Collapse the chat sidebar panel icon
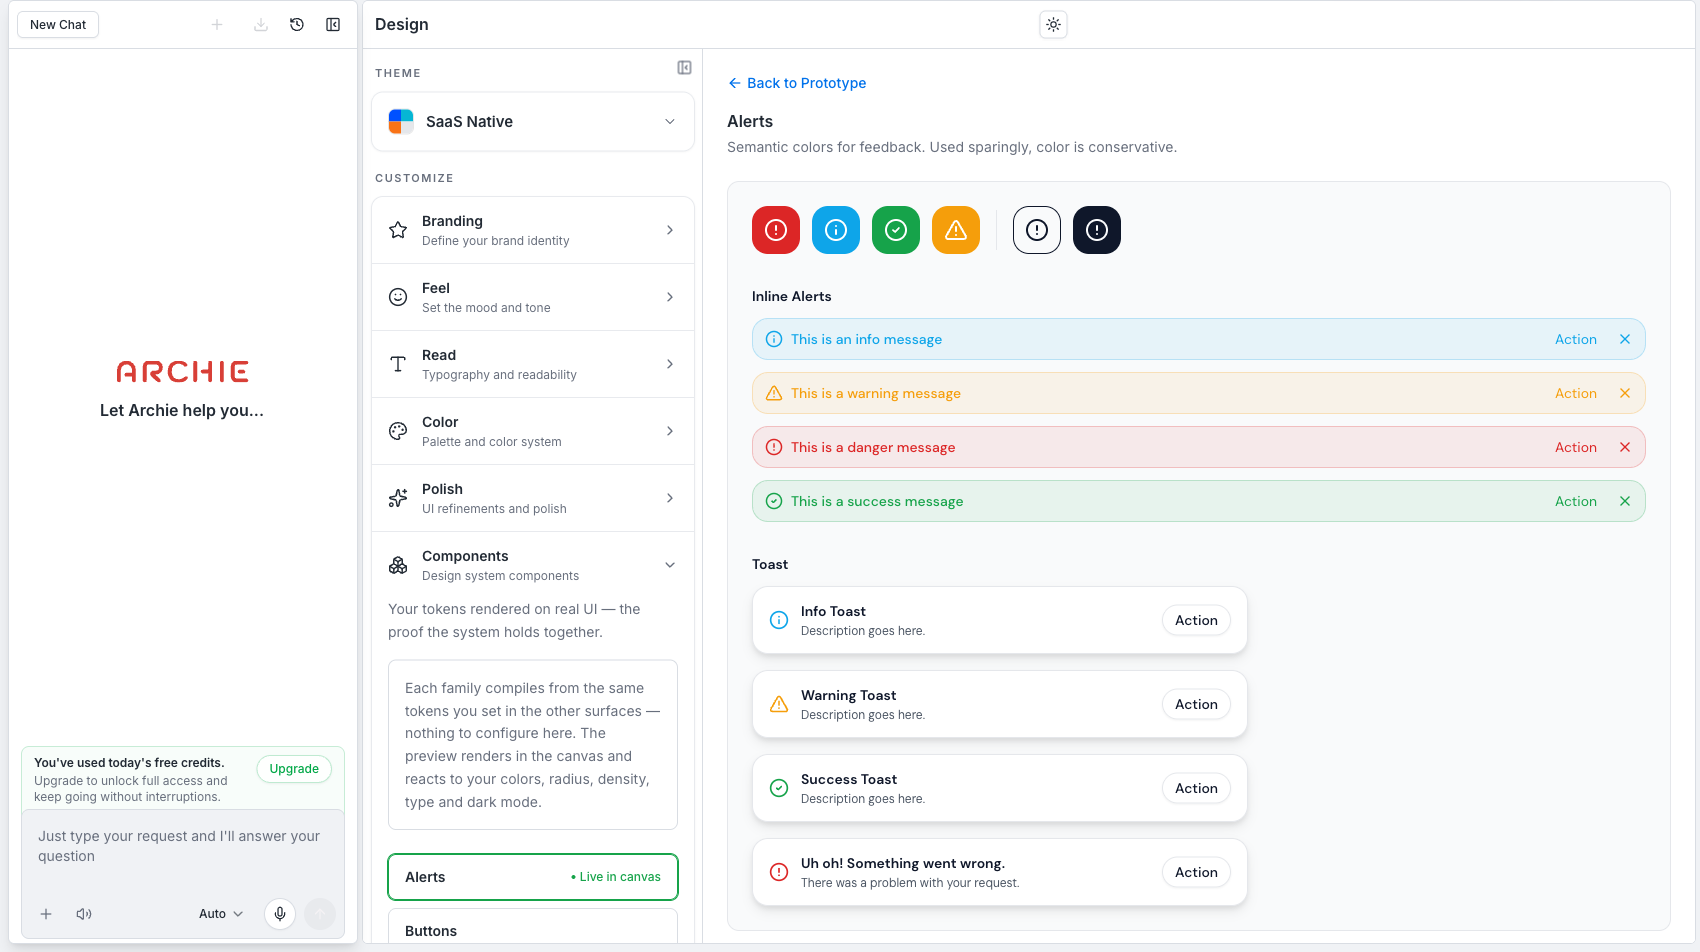Image resolution: width=1700 pixels, height=952 pixels. click(333, 25)
